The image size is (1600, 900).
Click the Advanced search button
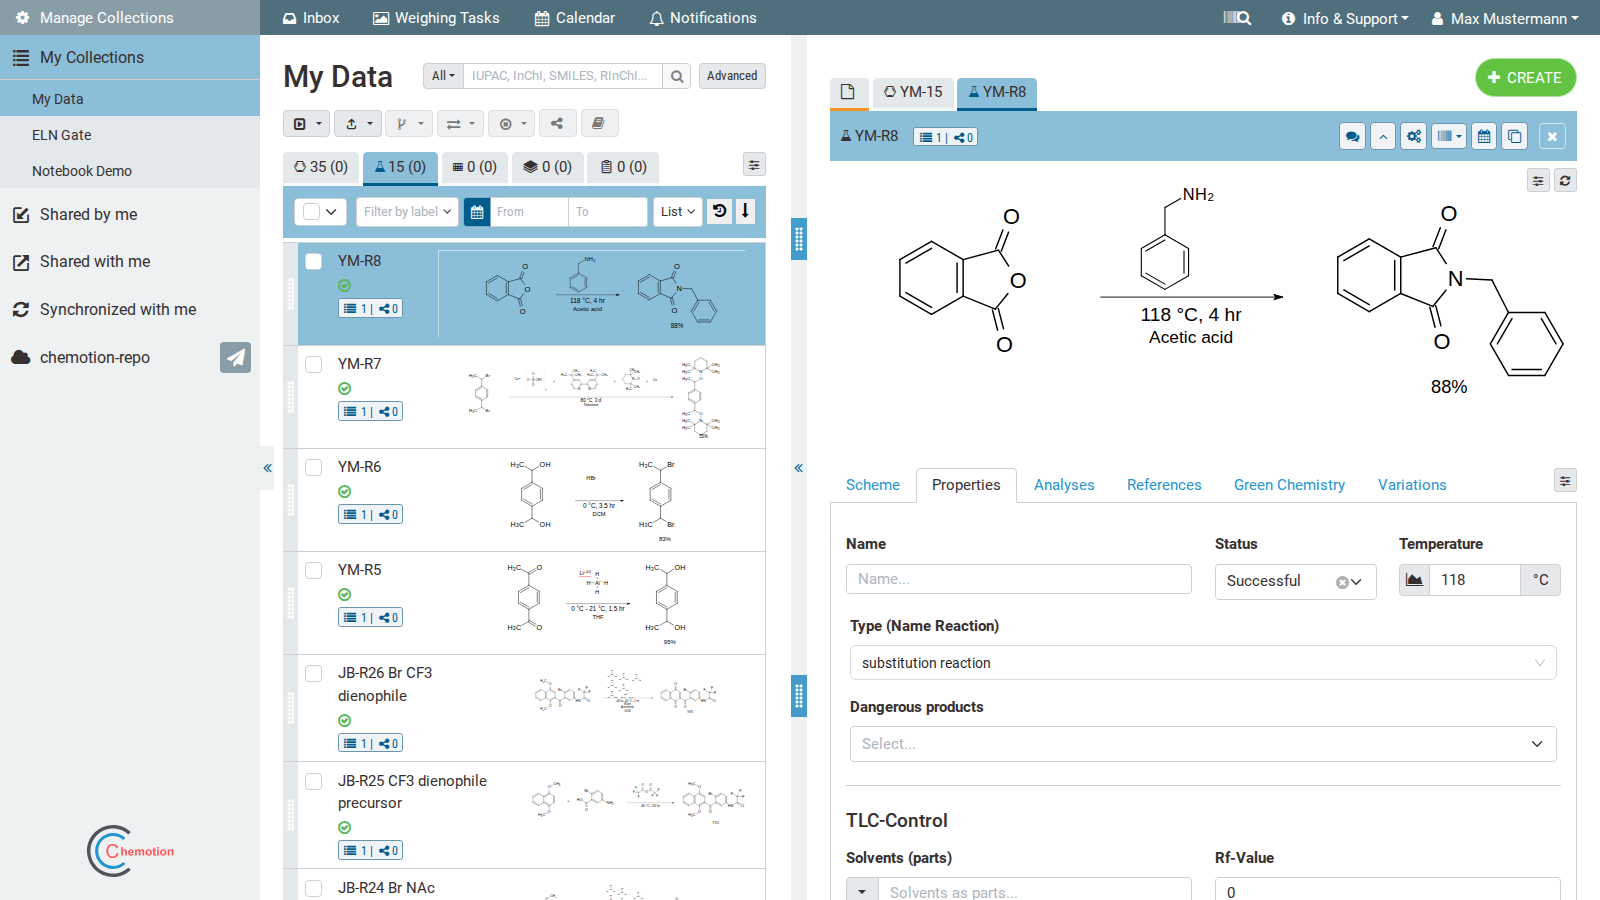[732, 76]
